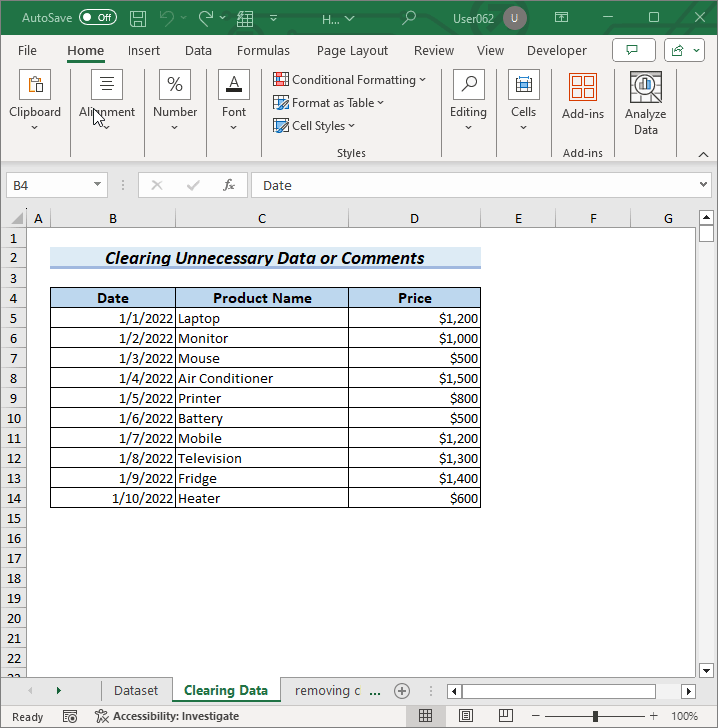718x728 pixels.
Task: Select the Home tab
Action: point(85,50)
